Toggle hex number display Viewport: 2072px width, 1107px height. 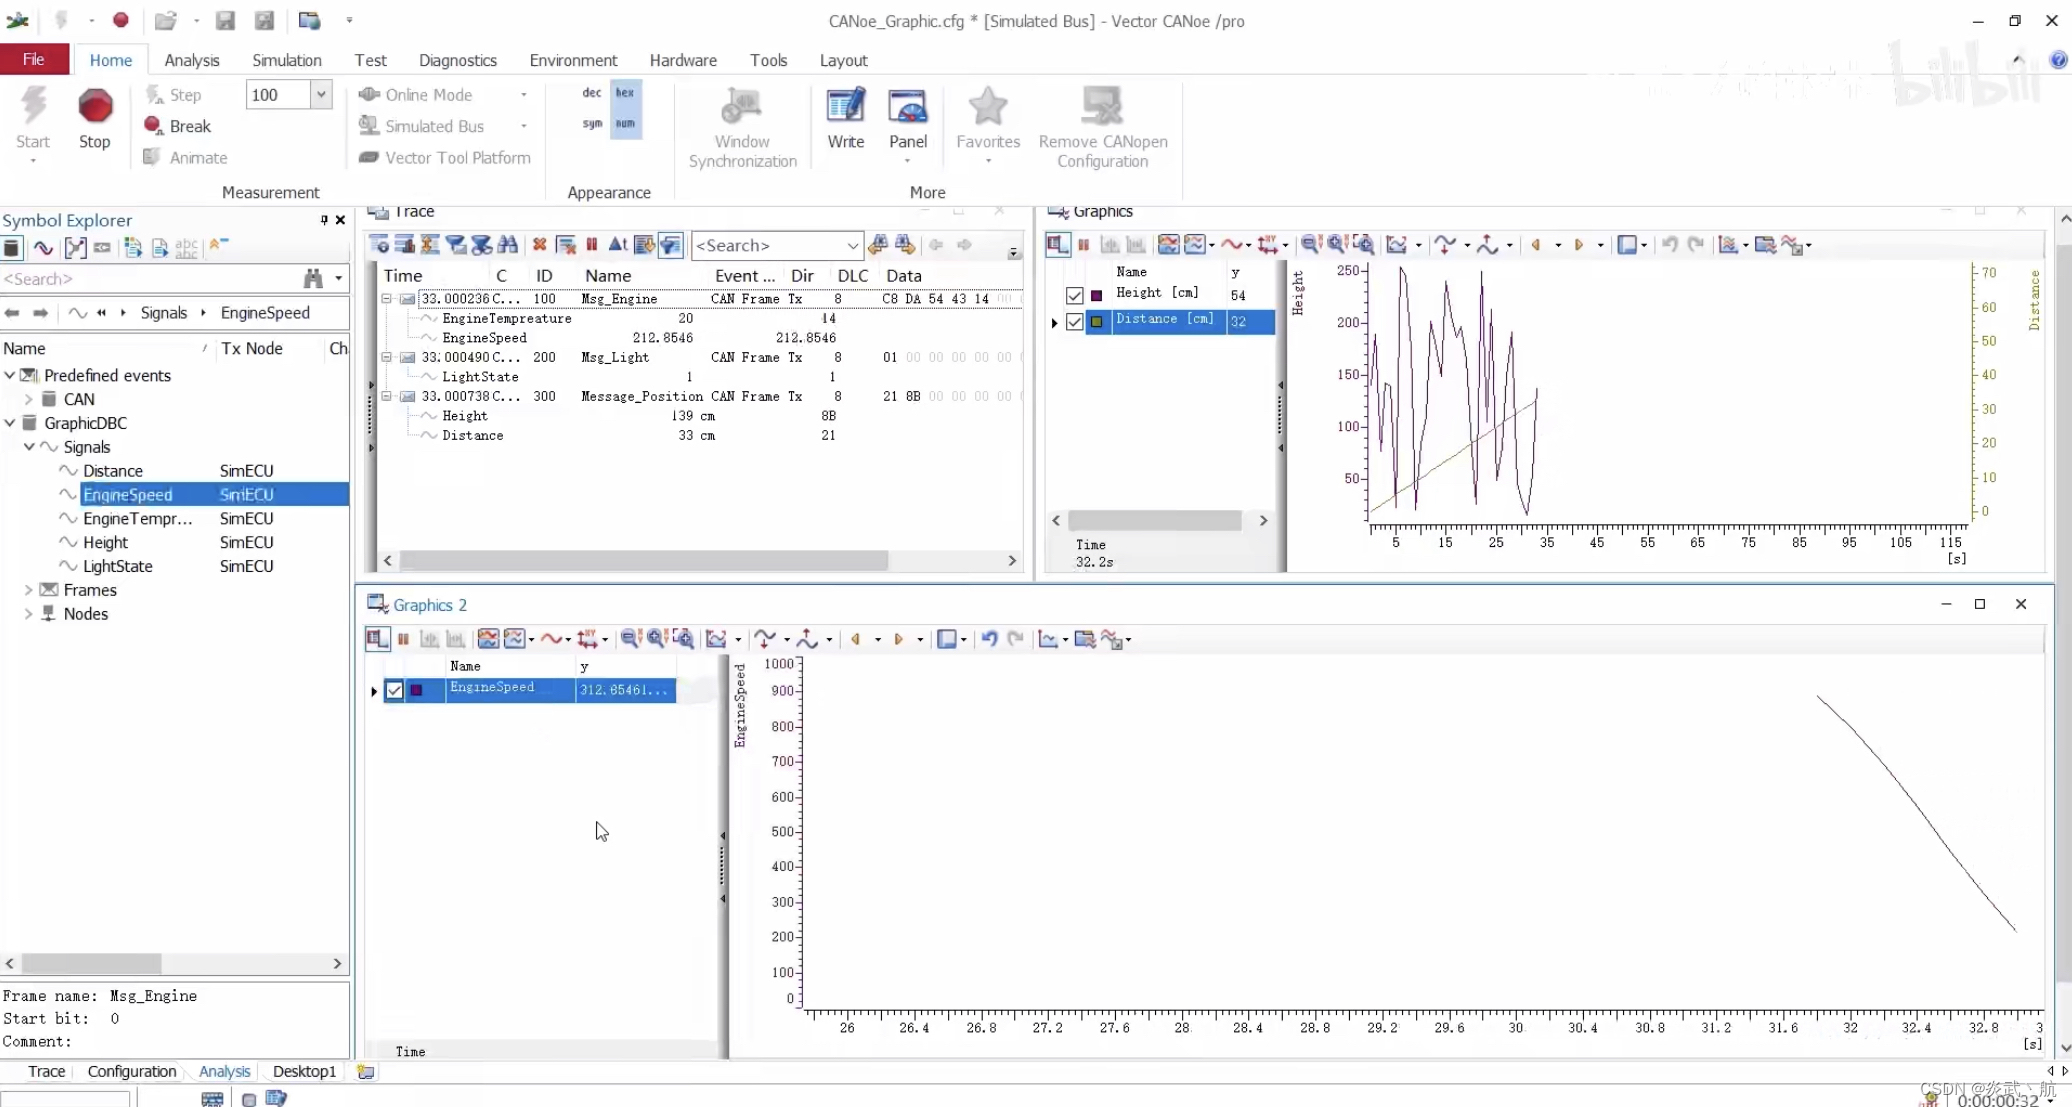coord(625,93)
